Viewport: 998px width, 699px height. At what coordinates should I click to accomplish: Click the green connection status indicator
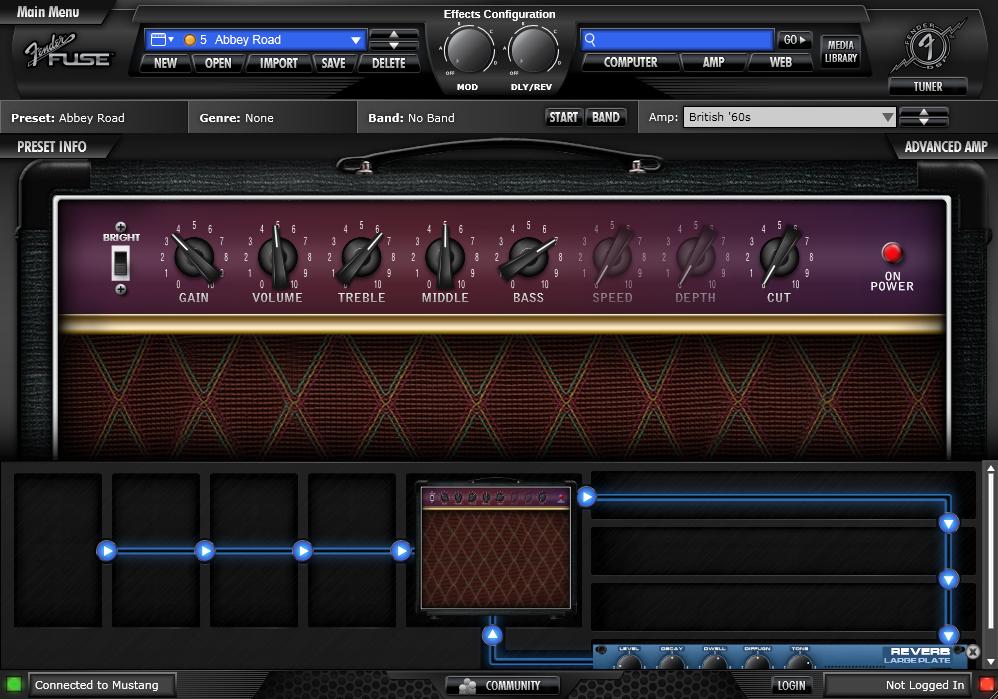pyautogui.click(x=13, y=685)
